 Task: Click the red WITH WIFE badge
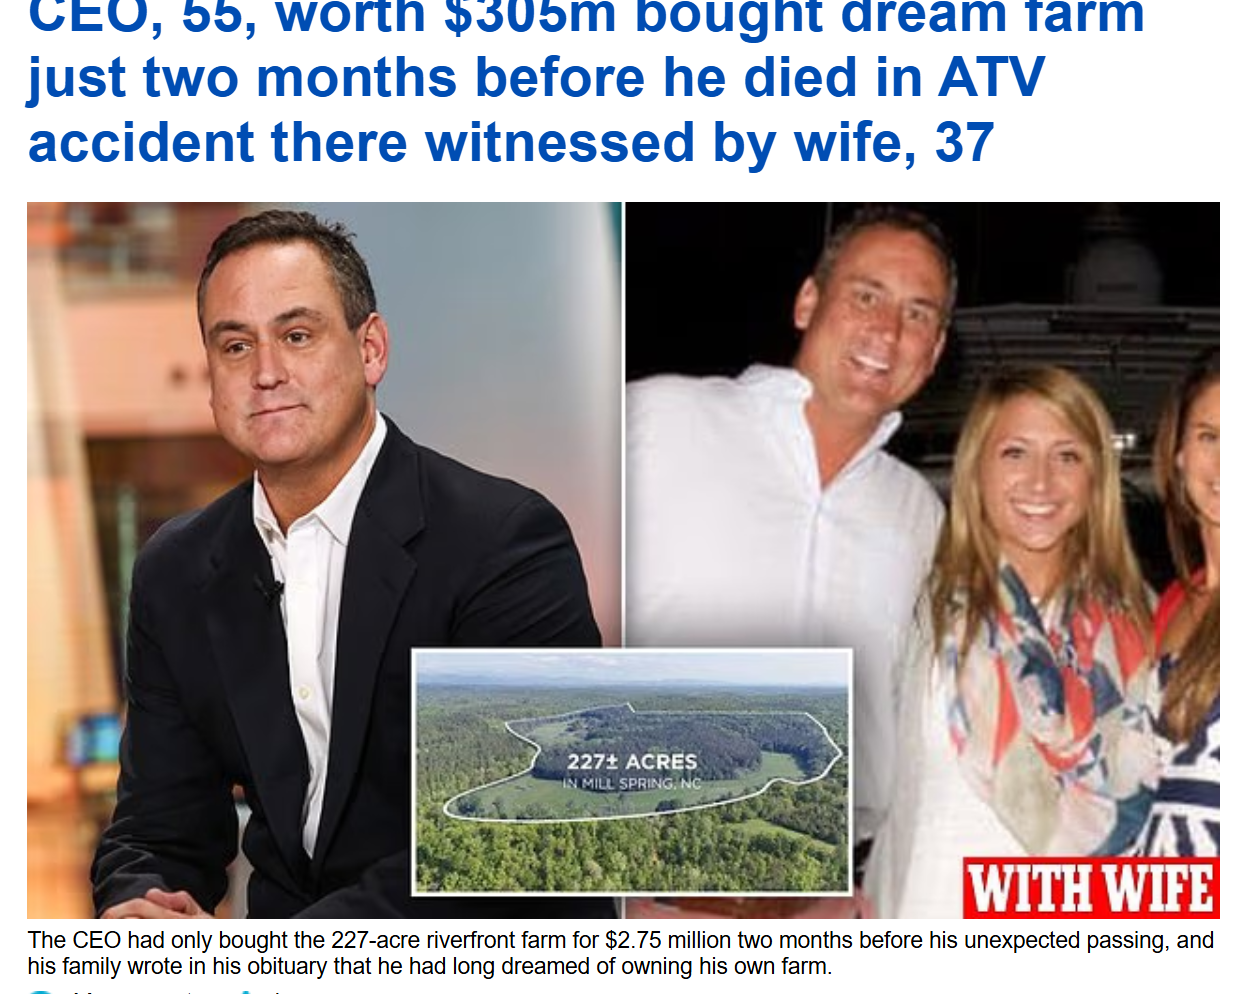pos(1091,888)
